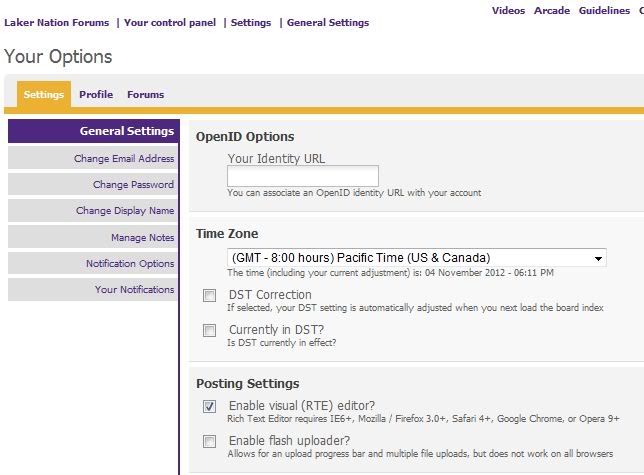Open Change Password

pos(93,184)
